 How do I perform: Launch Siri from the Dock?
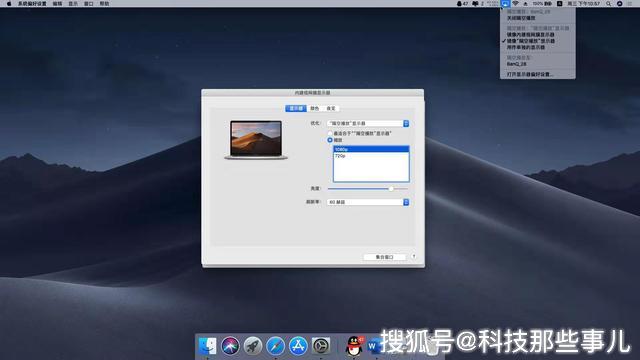[230, 346]
